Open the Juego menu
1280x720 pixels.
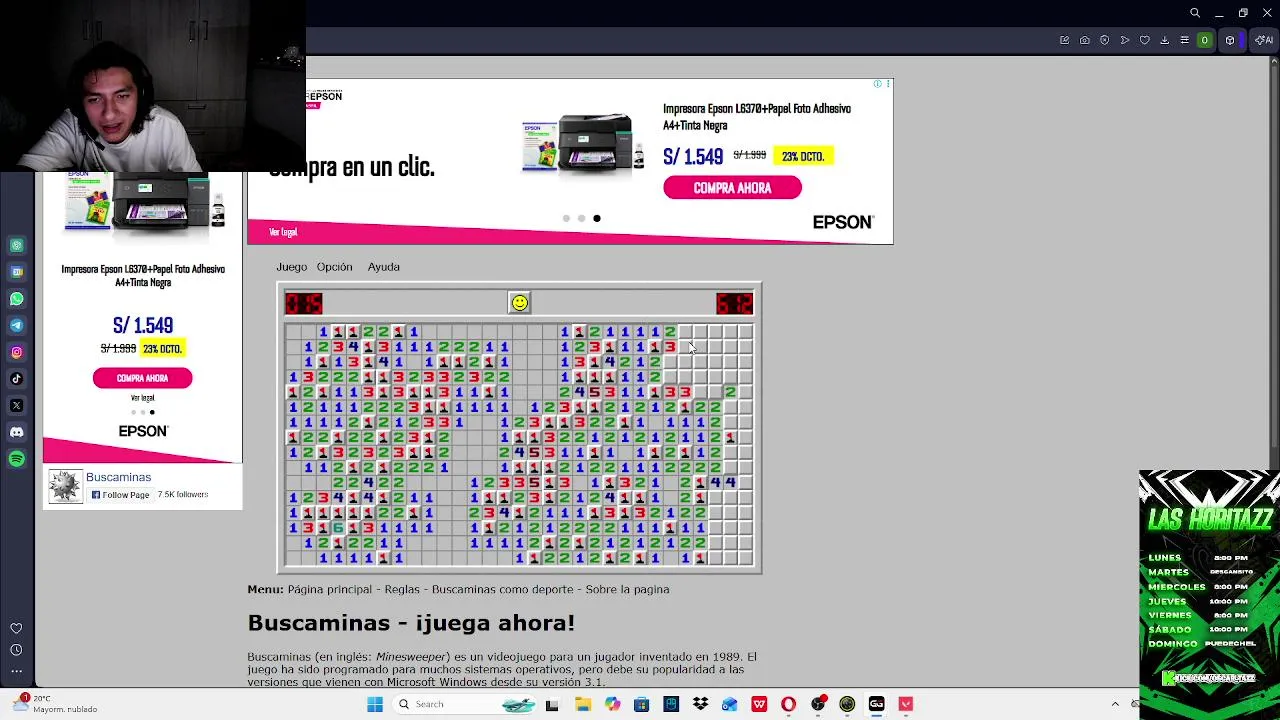coord(292,267)
